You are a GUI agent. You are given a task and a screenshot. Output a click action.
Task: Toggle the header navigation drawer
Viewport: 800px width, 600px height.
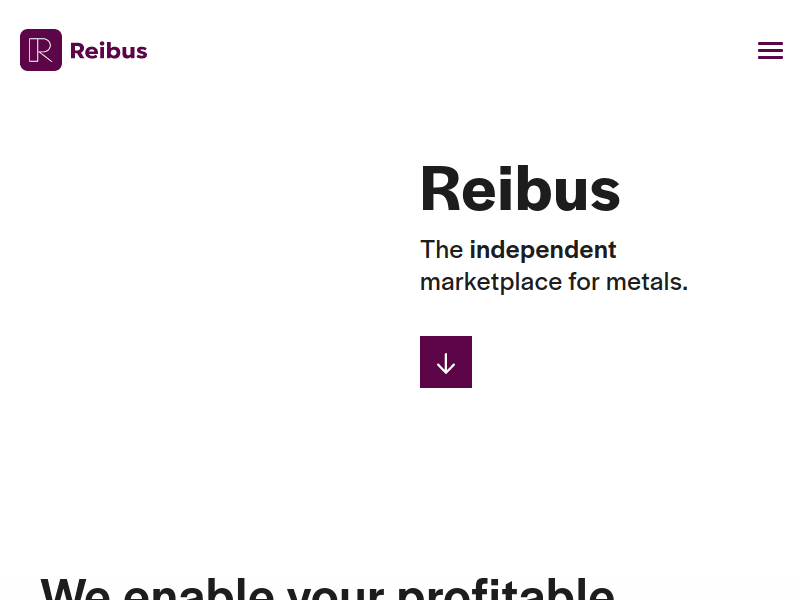tap(770, 50)
